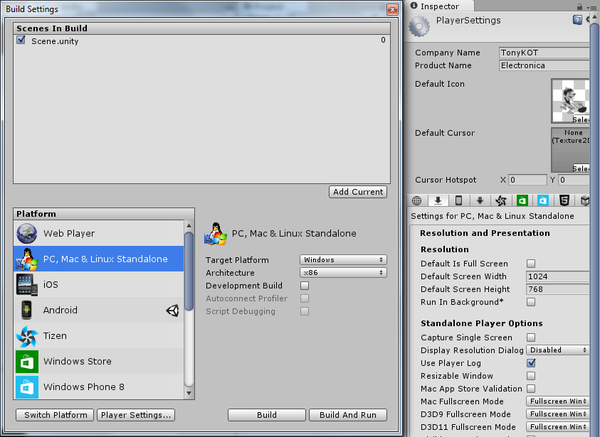Click the Default Screen Width field
600x437 pixels.
tap(558, 276)
